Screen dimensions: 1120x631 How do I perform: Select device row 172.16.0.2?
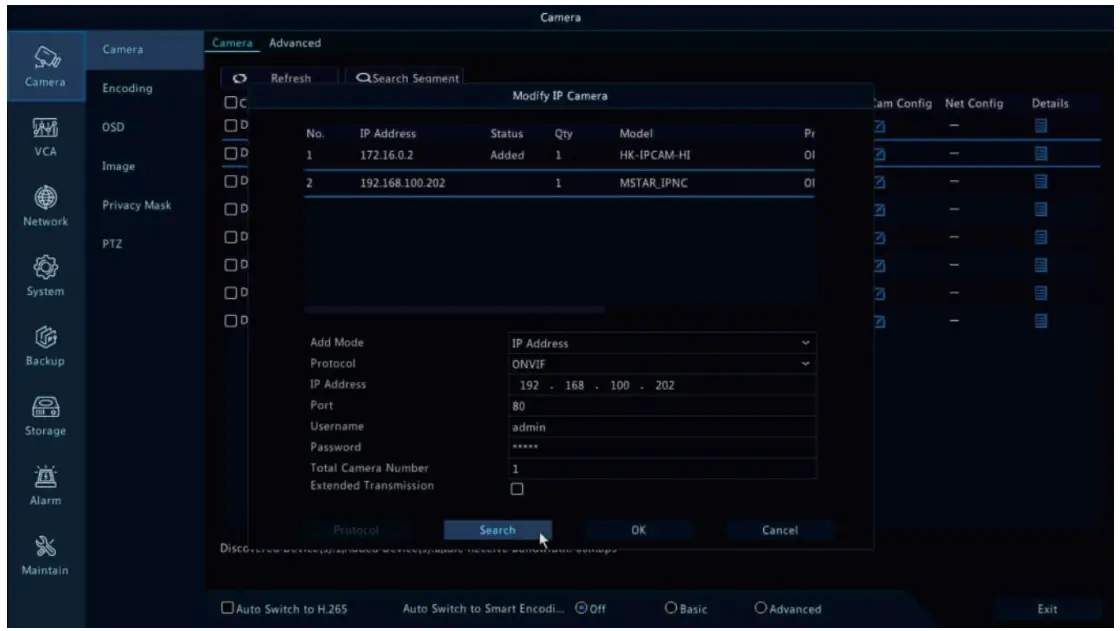pyautogui.click(x=559, y=155)
